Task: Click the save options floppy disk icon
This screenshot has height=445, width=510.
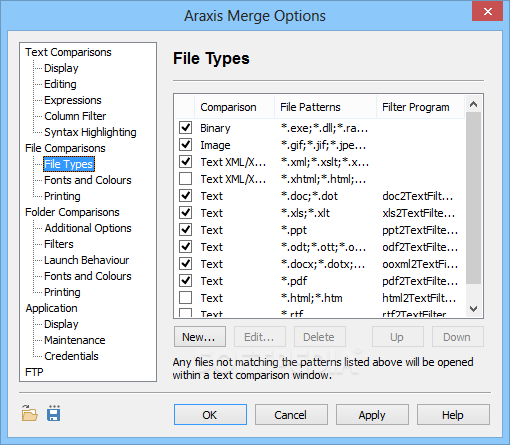Action: 53,414
